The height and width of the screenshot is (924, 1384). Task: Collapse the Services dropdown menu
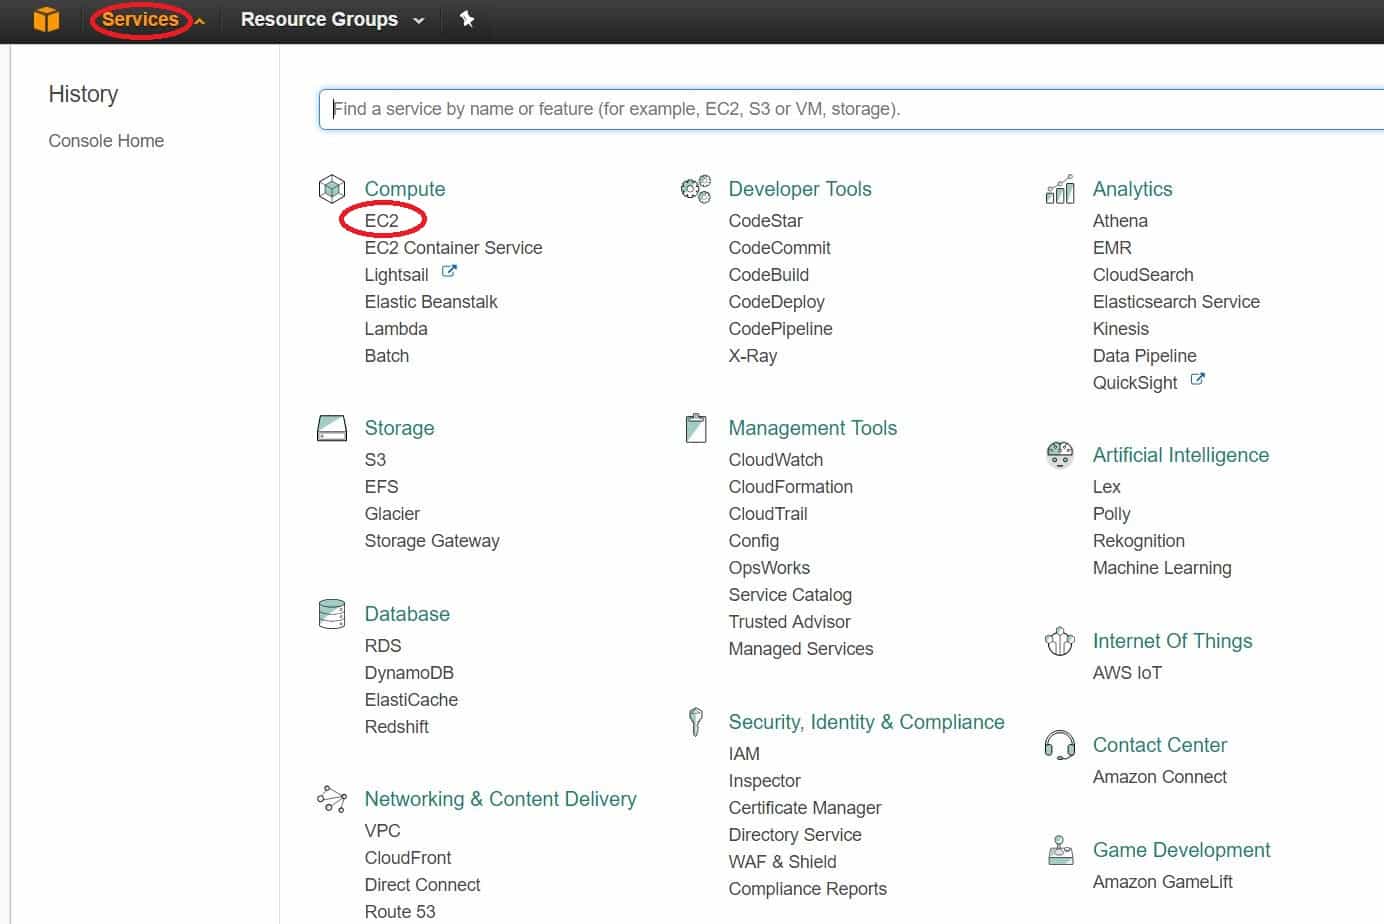pyautogui.click(x=140, y=19)
